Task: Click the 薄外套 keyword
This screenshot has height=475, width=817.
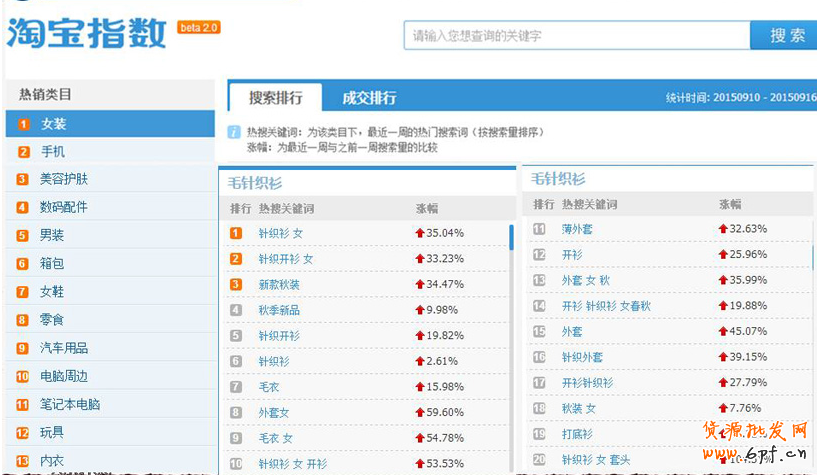Action: click(577, 229)
